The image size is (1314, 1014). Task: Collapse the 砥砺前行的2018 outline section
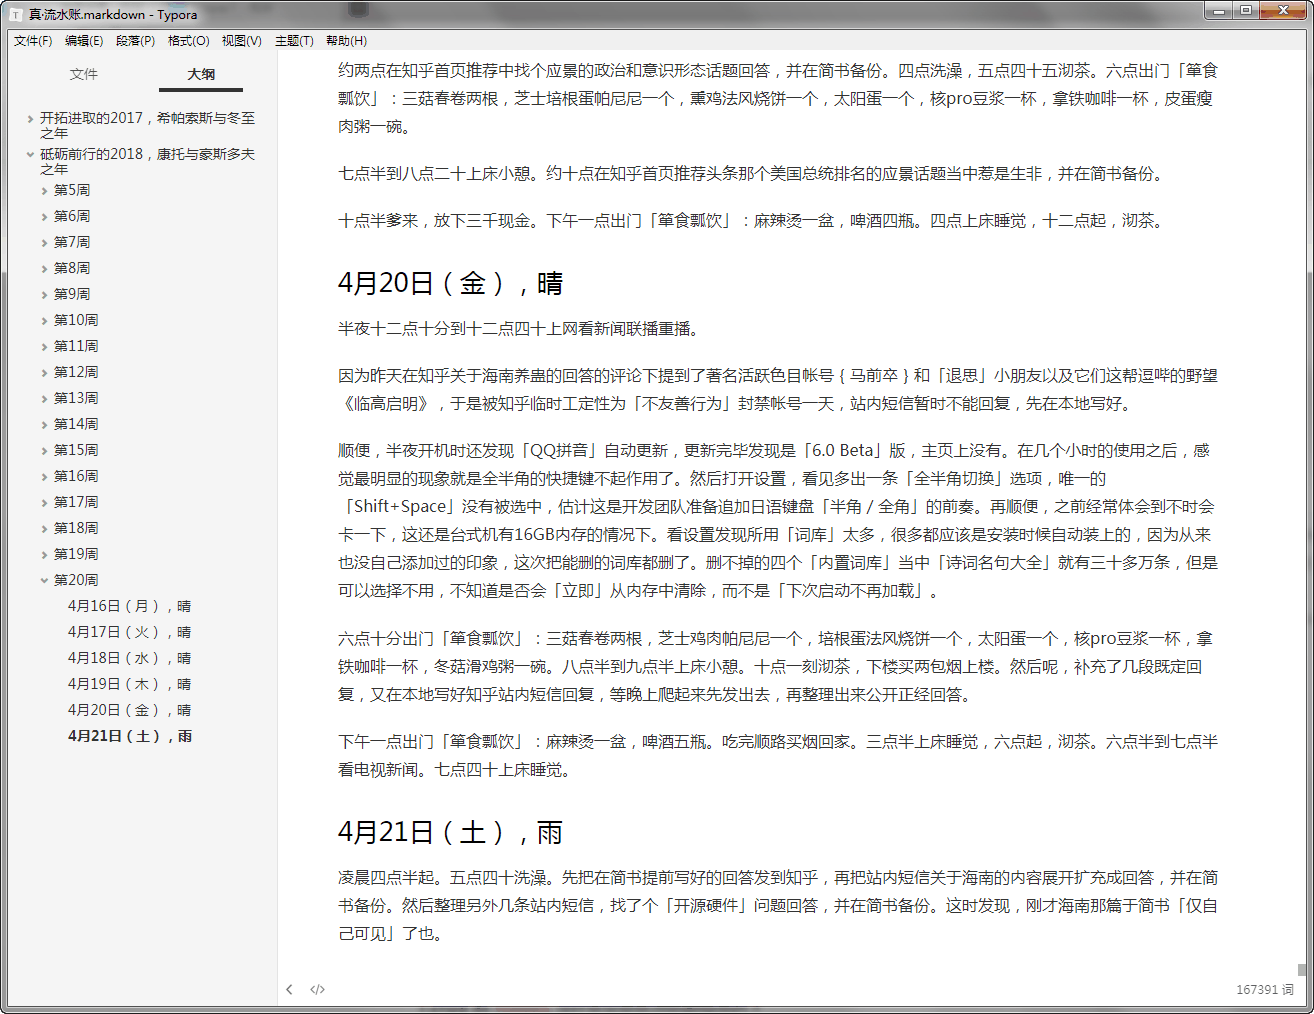pos(30,155)
